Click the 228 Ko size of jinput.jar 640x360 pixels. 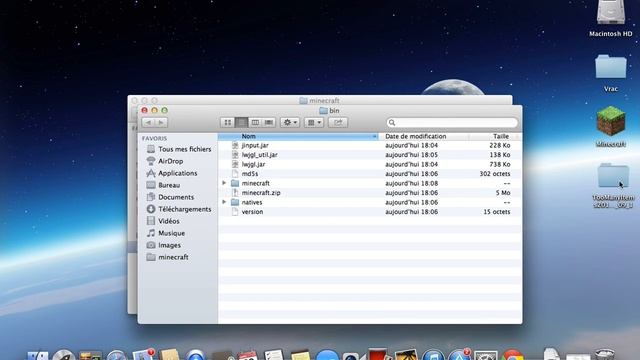[x=500, y=145]
